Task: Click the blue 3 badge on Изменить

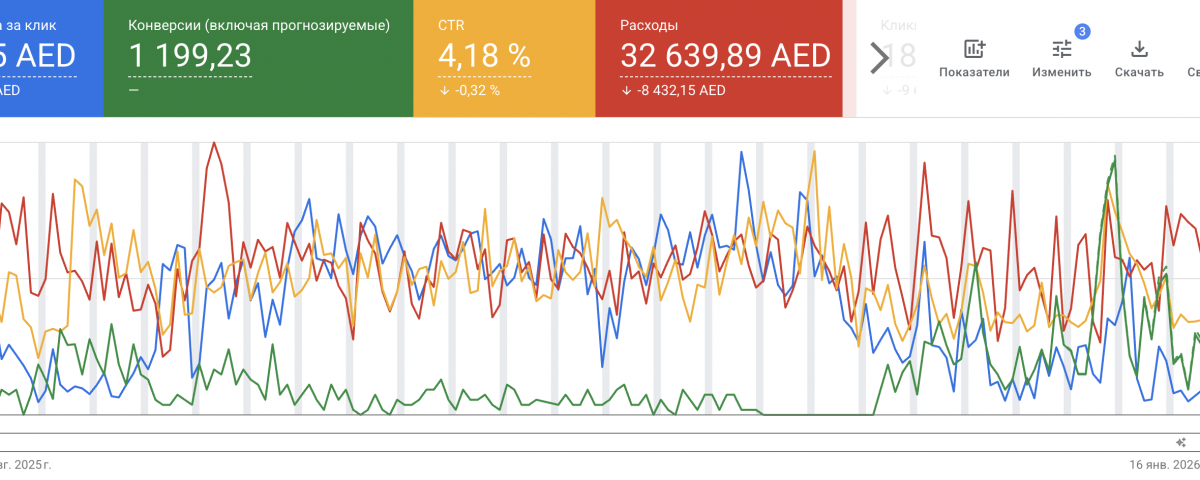Action: [1082, 32]
